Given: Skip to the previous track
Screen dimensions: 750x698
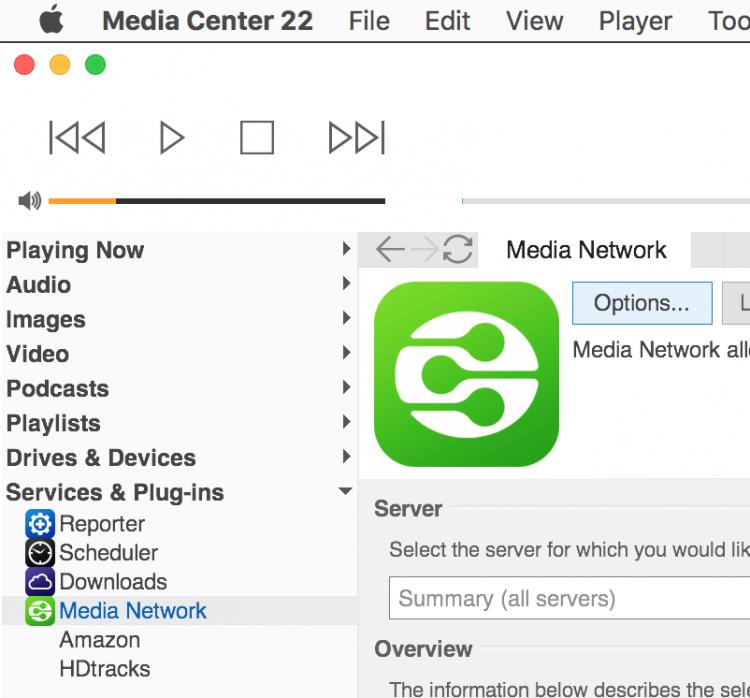Looking at the screenshot, I should pos(77,138).
